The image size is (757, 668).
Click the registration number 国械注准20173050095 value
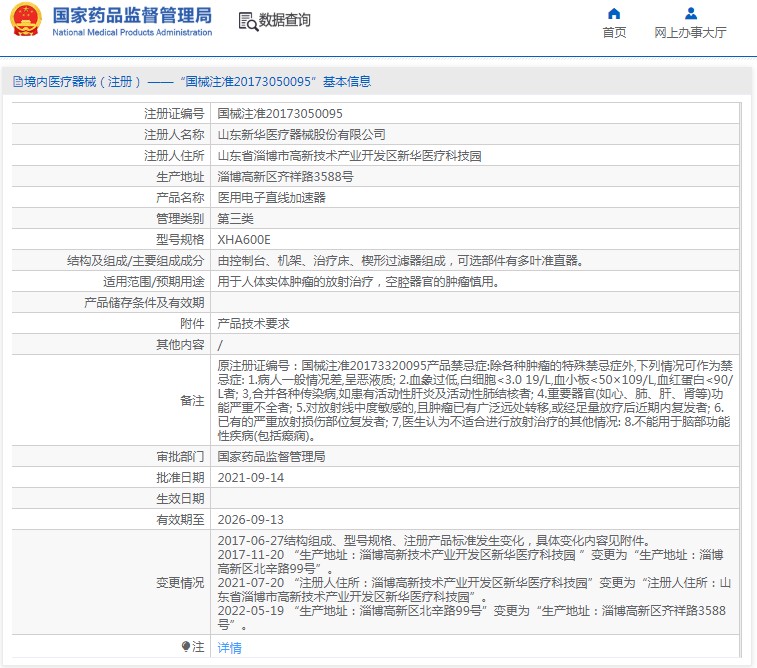tap(280, 114)
